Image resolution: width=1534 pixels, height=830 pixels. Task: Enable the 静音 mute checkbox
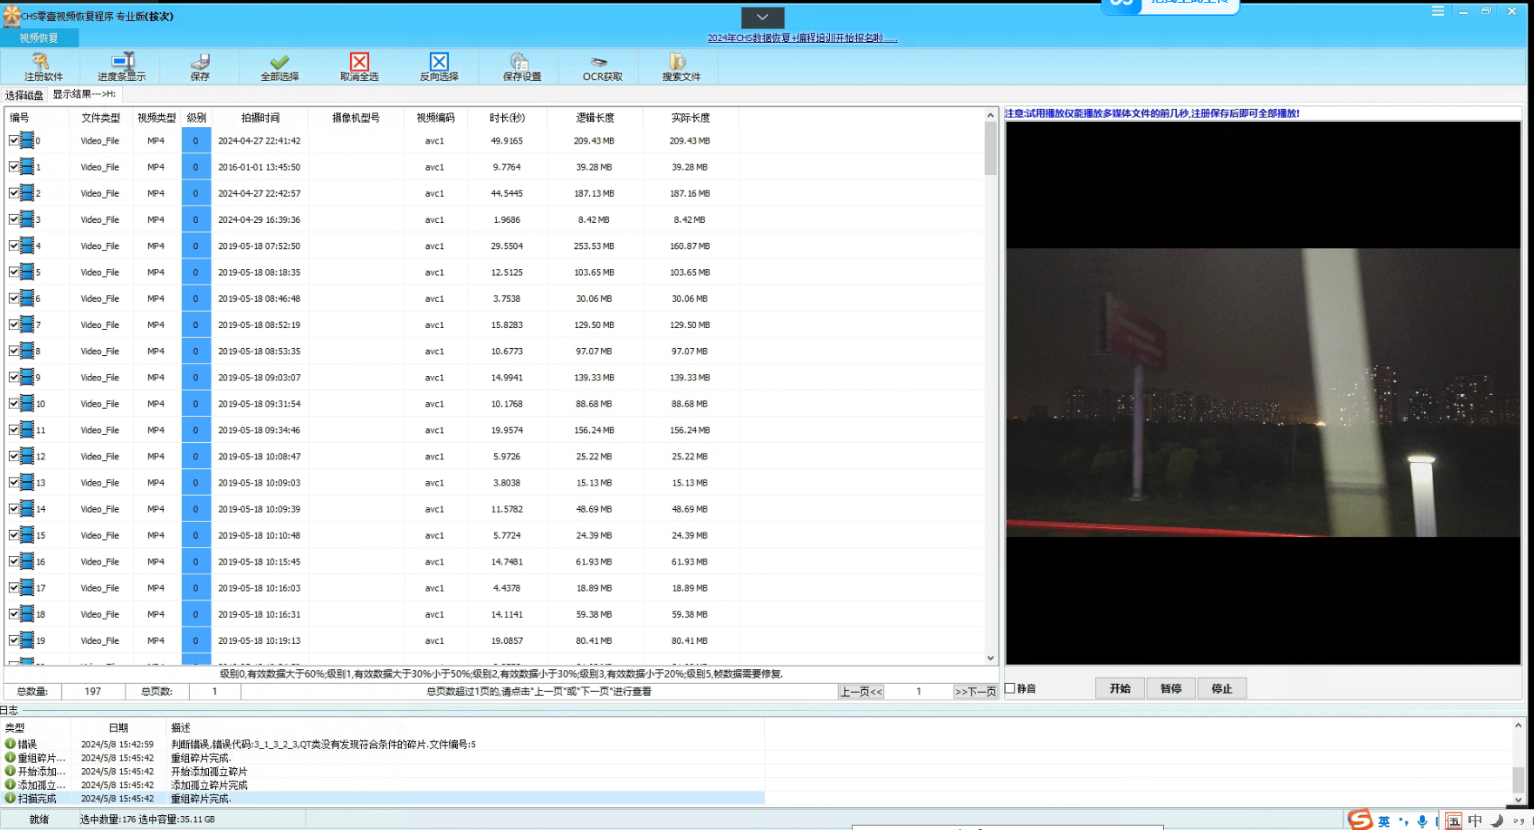(x=1010, y=688)
